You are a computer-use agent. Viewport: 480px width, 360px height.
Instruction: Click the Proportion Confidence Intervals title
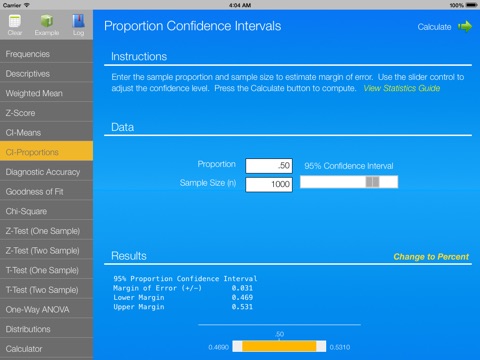point(193,26)
